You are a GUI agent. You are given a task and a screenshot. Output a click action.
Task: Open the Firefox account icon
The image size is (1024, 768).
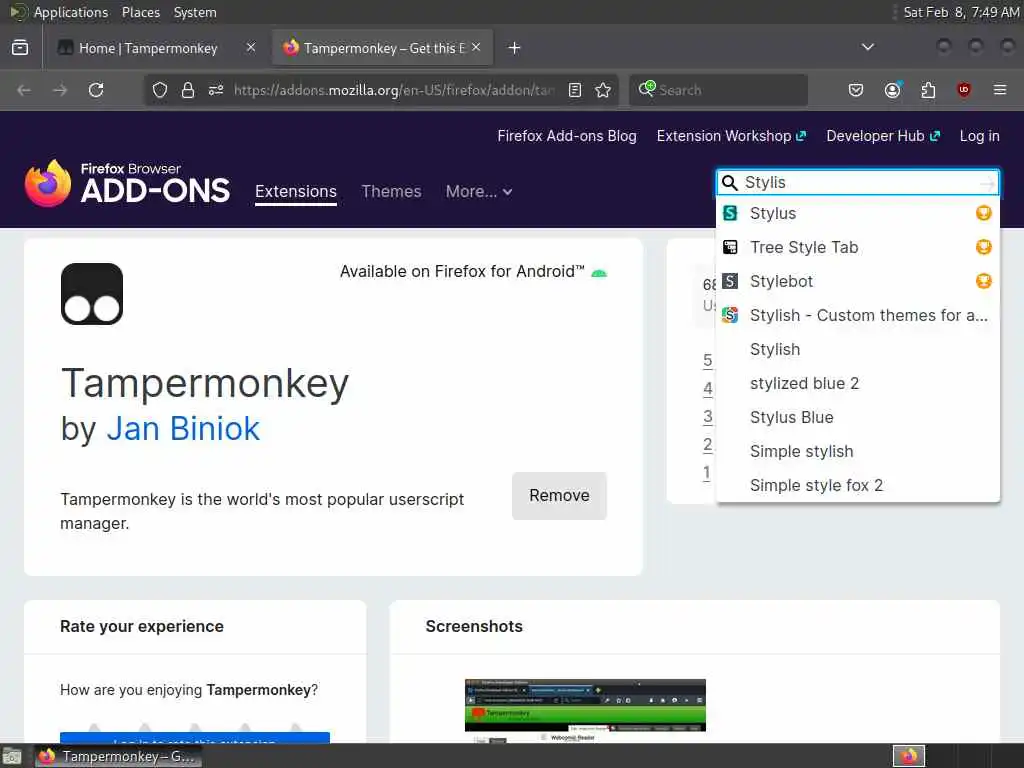[893, 89]
